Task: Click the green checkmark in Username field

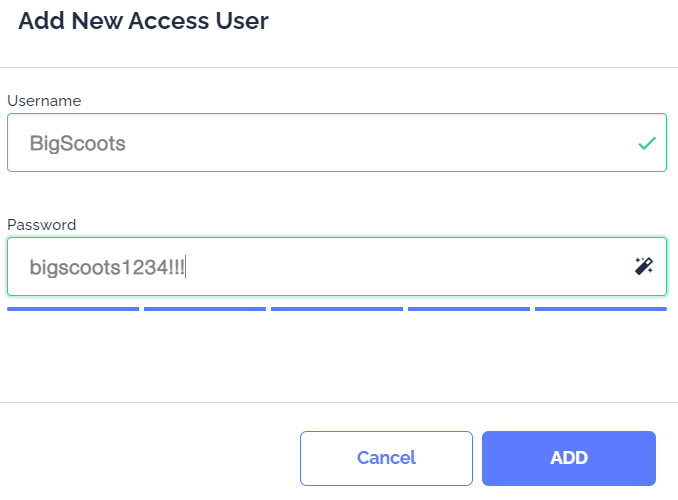Action: click(646, 143)
